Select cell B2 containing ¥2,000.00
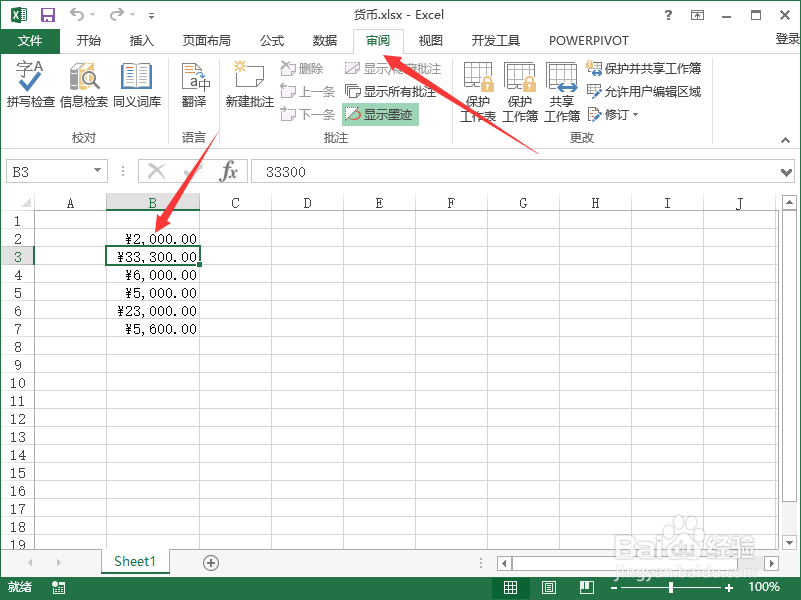 pos(152,238)
